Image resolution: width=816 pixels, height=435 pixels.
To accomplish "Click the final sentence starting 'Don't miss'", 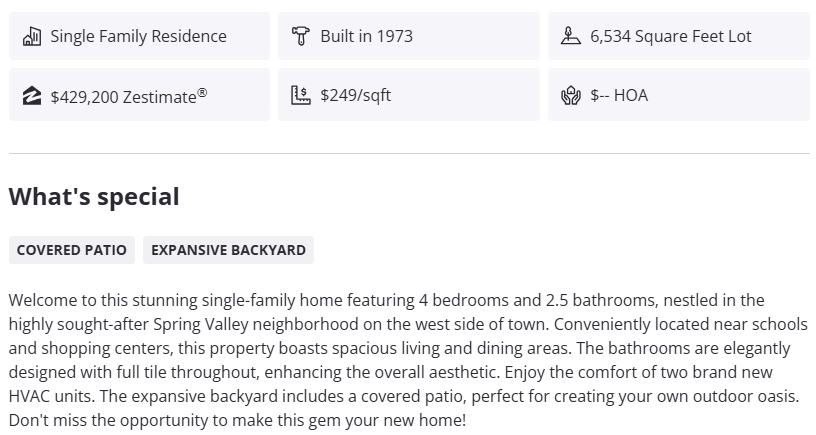I will coord(236,420).
